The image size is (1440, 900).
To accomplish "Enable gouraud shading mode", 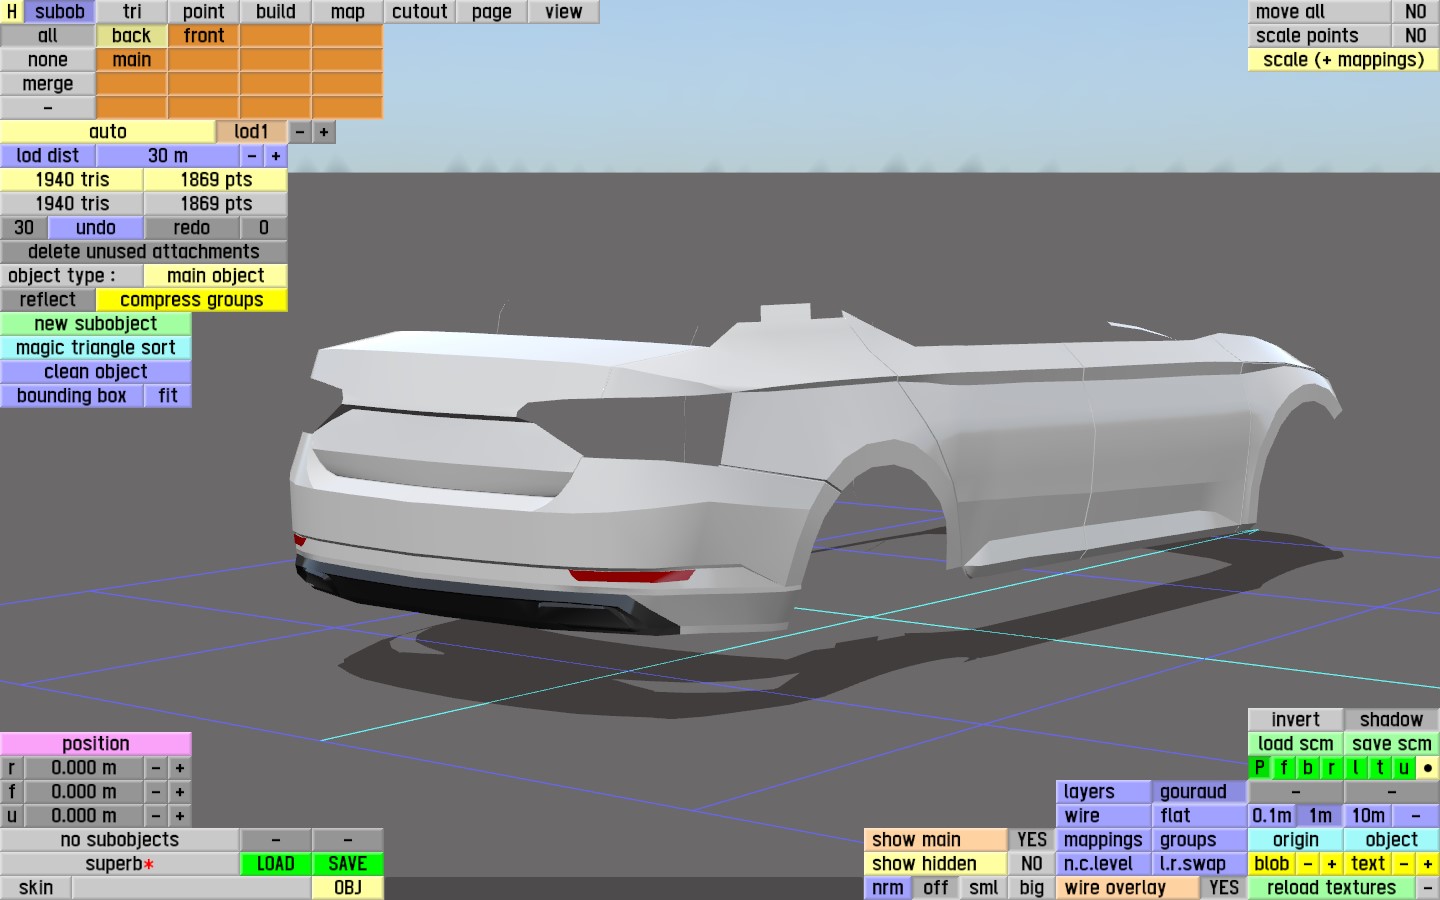I will [1200, 792].
